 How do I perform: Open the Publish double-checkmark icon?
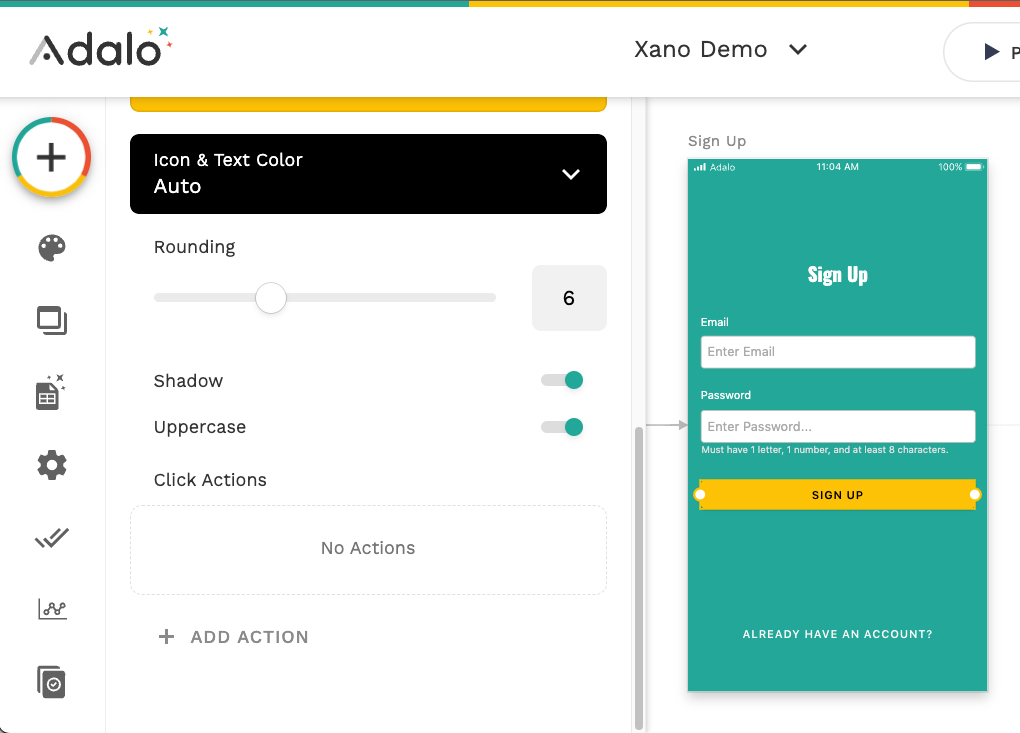tap(52, 538)
